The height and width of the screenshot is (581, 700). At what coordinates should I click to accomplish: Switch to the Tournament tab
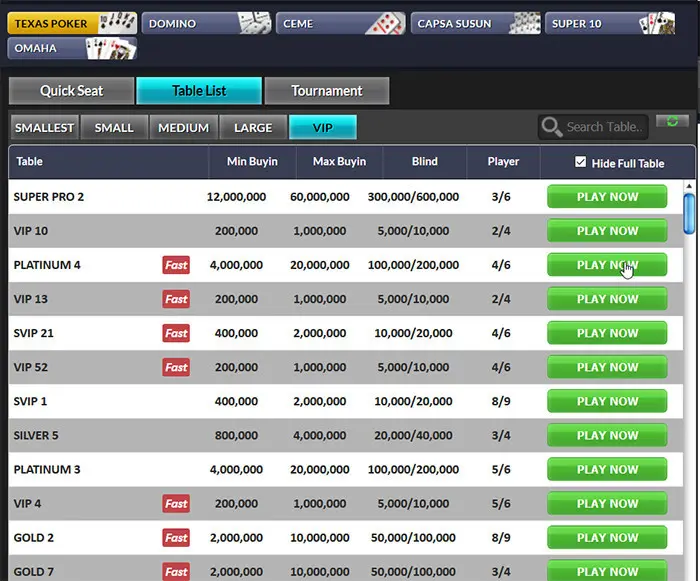[326, 91]
